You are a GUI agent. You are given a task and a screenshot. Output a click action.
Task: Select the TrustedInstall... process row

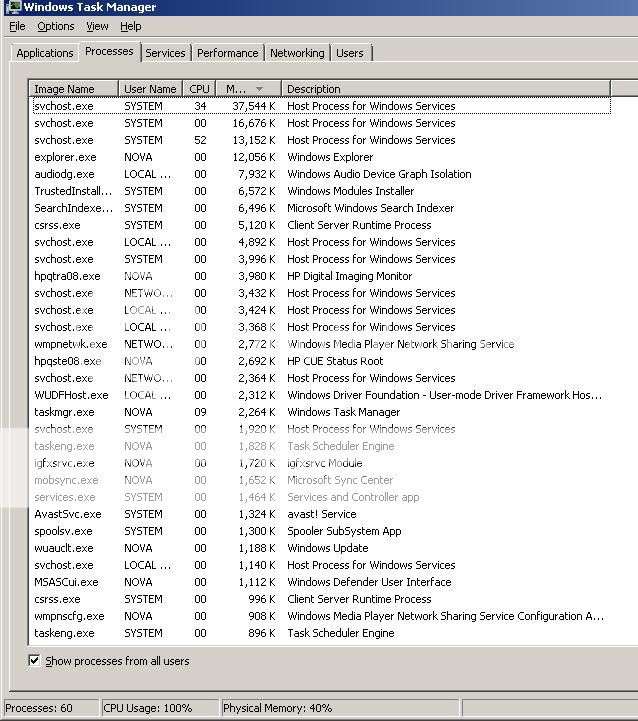click(x=322, y=191)
